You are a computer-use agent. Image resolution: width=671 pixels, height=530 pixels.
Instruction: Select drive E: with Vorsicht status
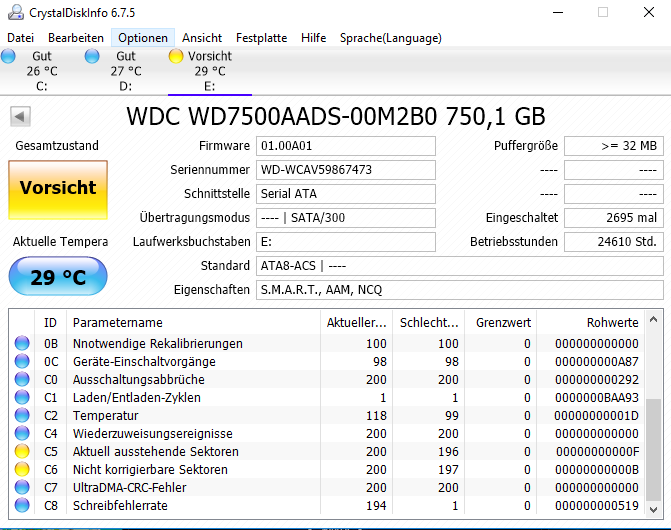click(210, 71)
